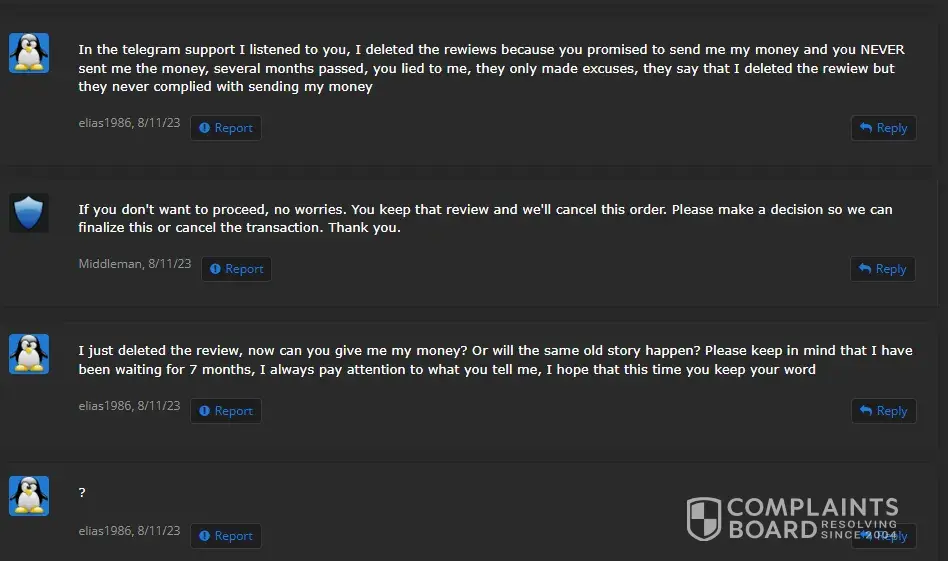This screenshot has width=948, height=561.
Task: Report the question mark comment
Action: point(226,536)
